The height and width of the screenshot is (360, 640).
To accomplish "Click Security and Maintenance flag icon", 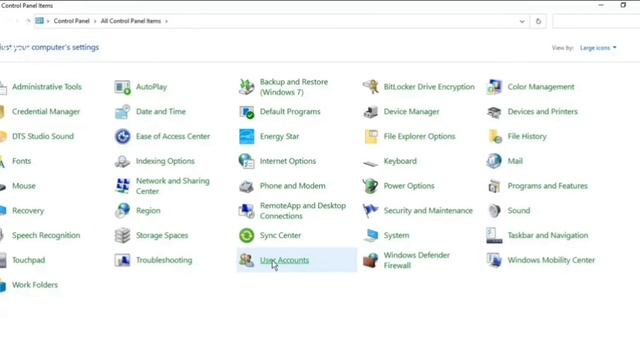I will pyautogui.click(x=371, y=211).
